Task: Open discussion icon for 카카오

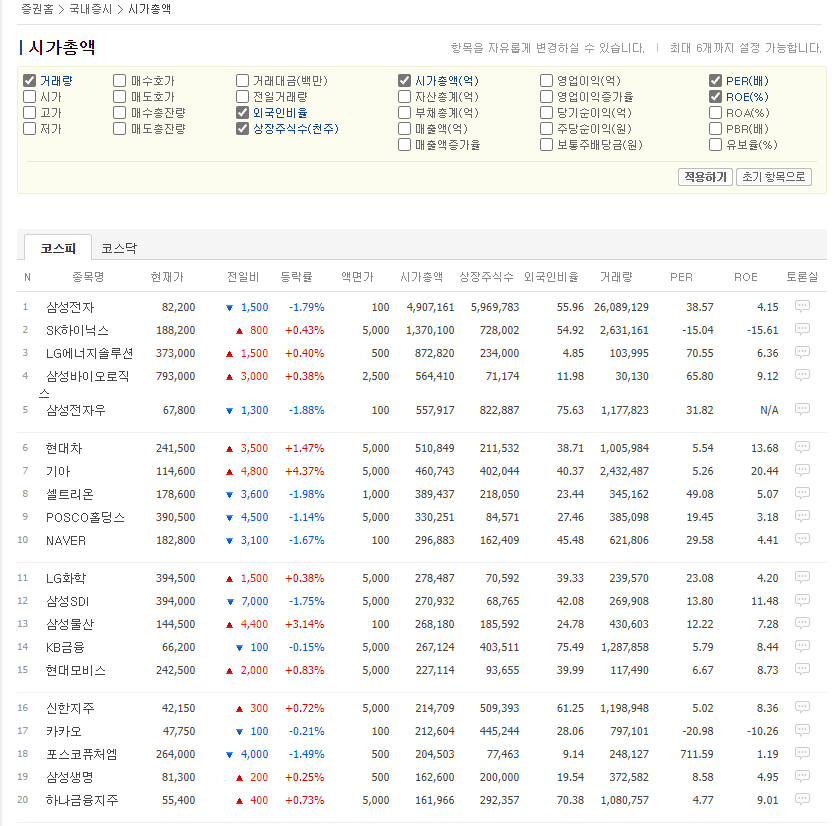Action: (802, 730)
